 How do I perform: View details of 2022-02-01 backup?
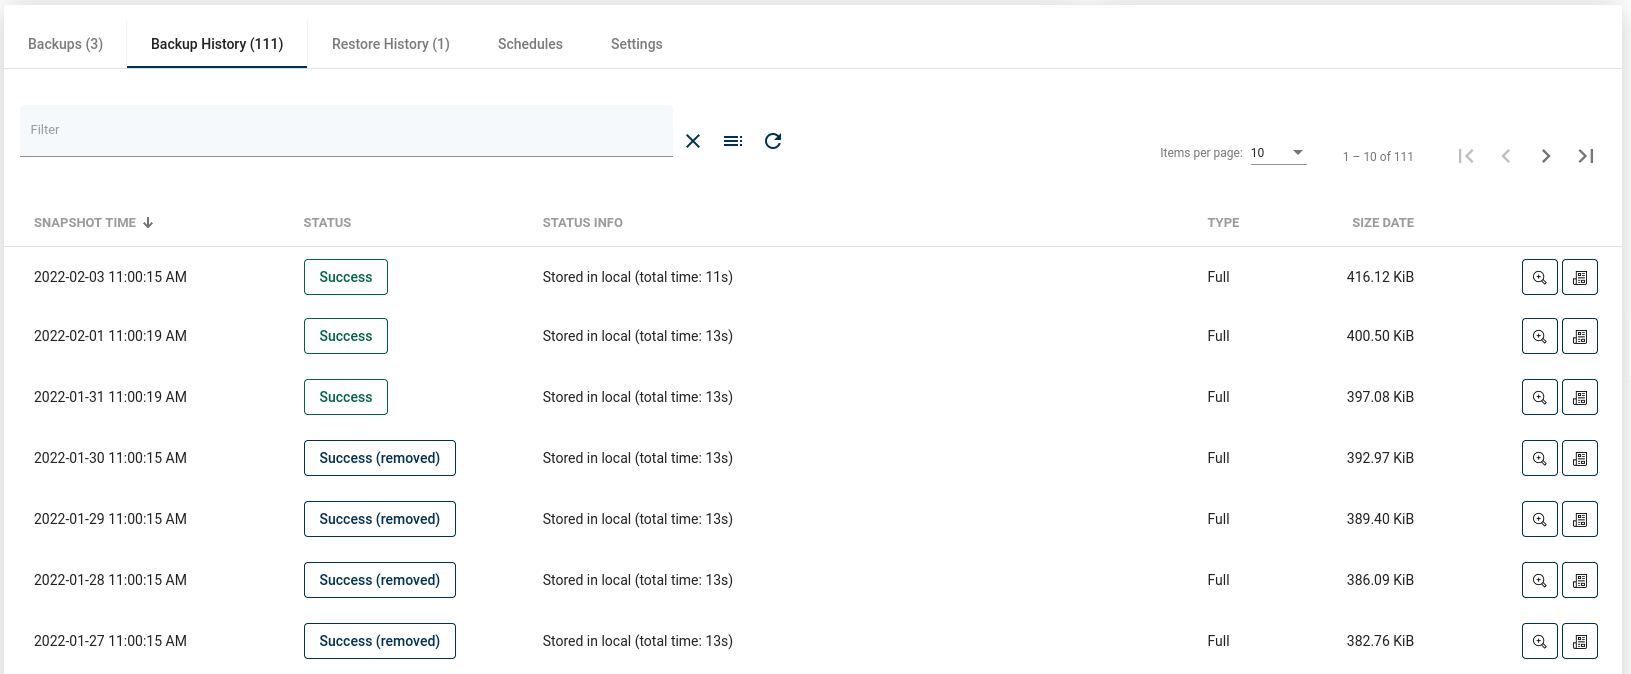point(1539,336)
